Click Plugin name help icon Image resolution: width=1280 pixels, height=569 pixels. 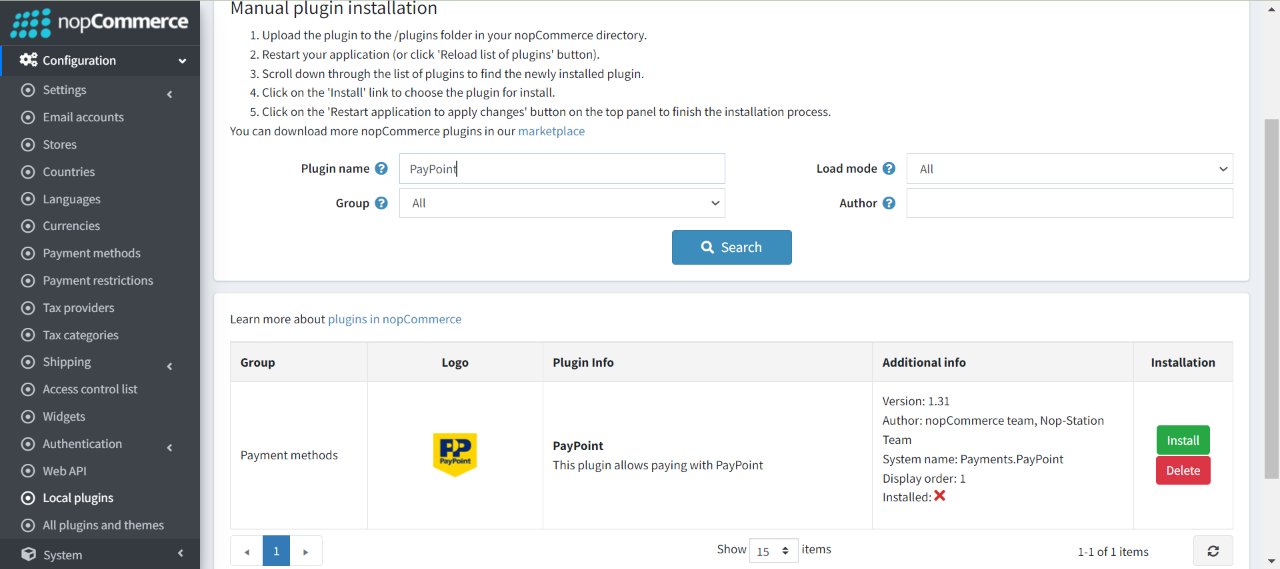[381, 169]
